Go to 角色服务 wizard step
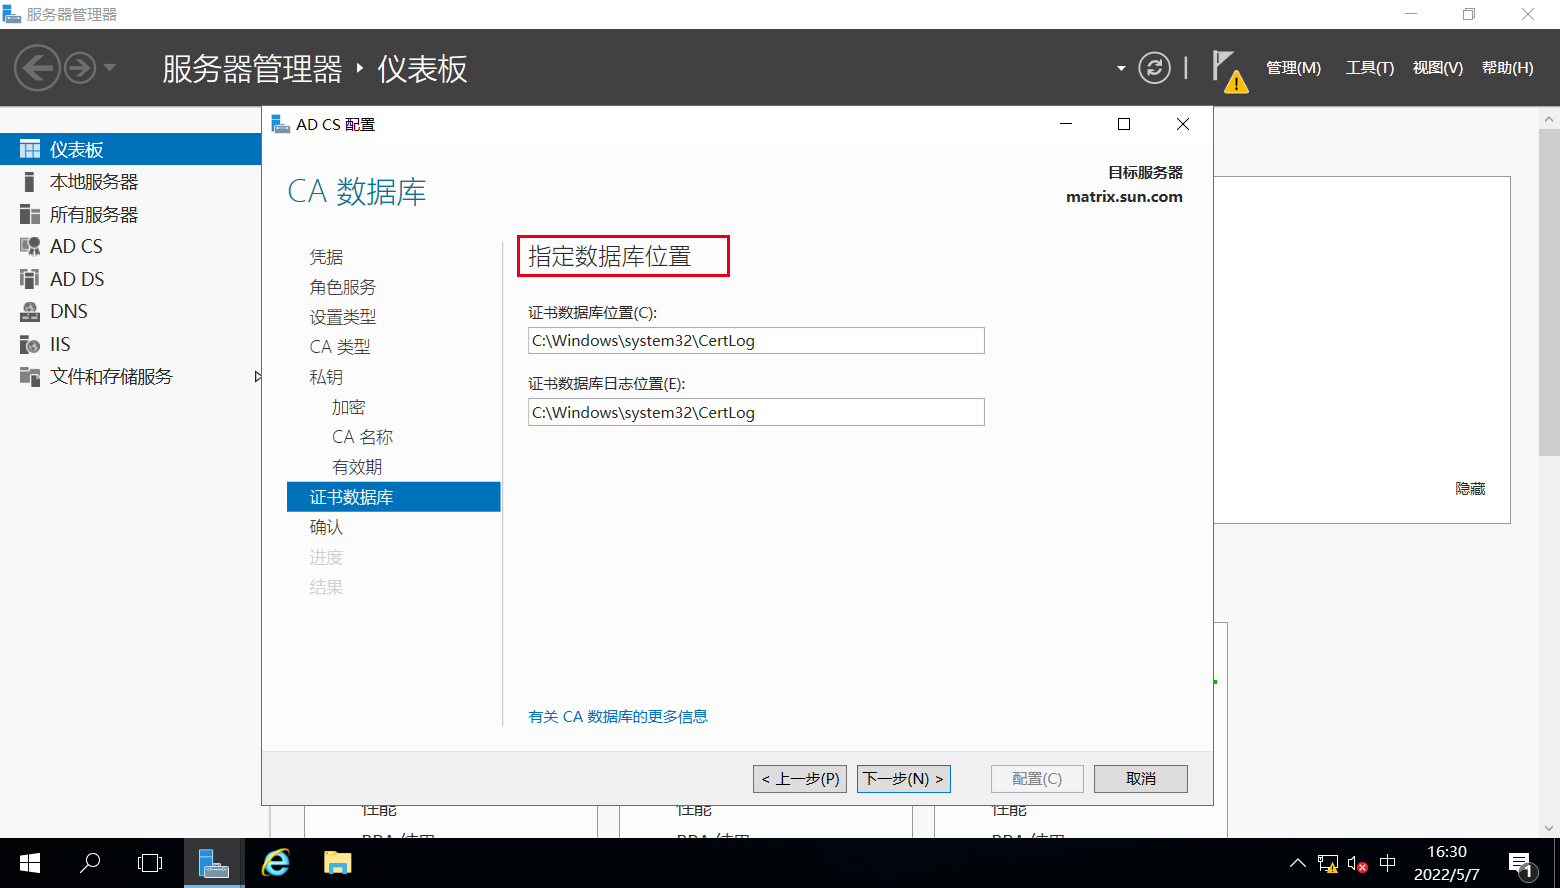The width and height of the screenshot is (1560, 888). click(343, 287)
